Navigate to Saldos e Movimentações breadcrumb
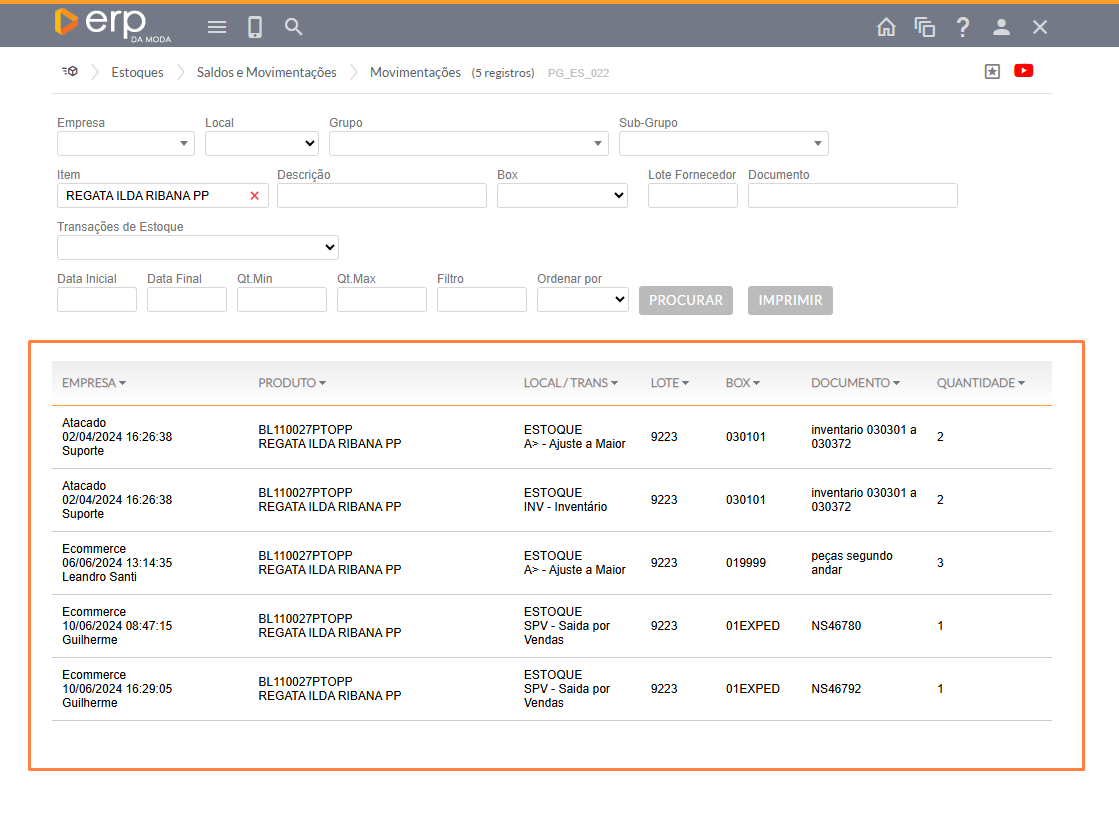This screenshot has width=1119, height=838. point(266,72)
